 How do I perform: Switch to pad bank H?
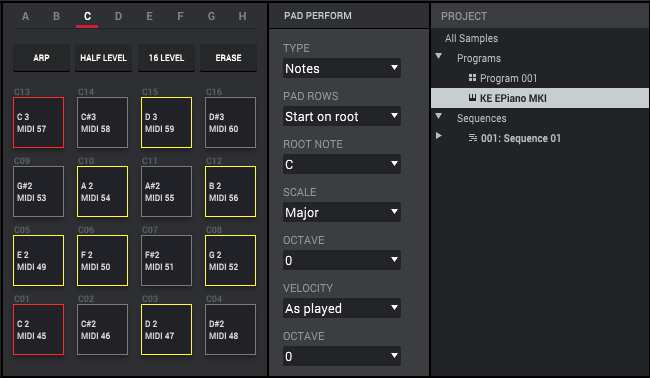coord(243,16)
